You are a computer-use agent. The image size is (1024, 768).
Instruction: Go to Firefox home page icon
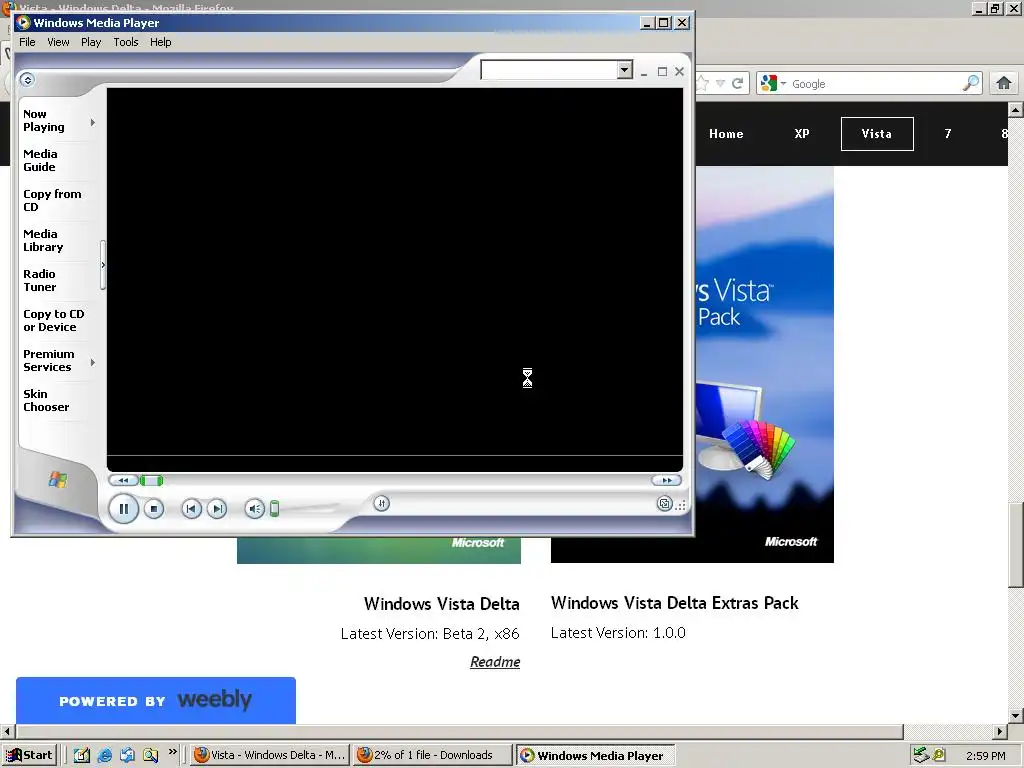click(1004, 83)
